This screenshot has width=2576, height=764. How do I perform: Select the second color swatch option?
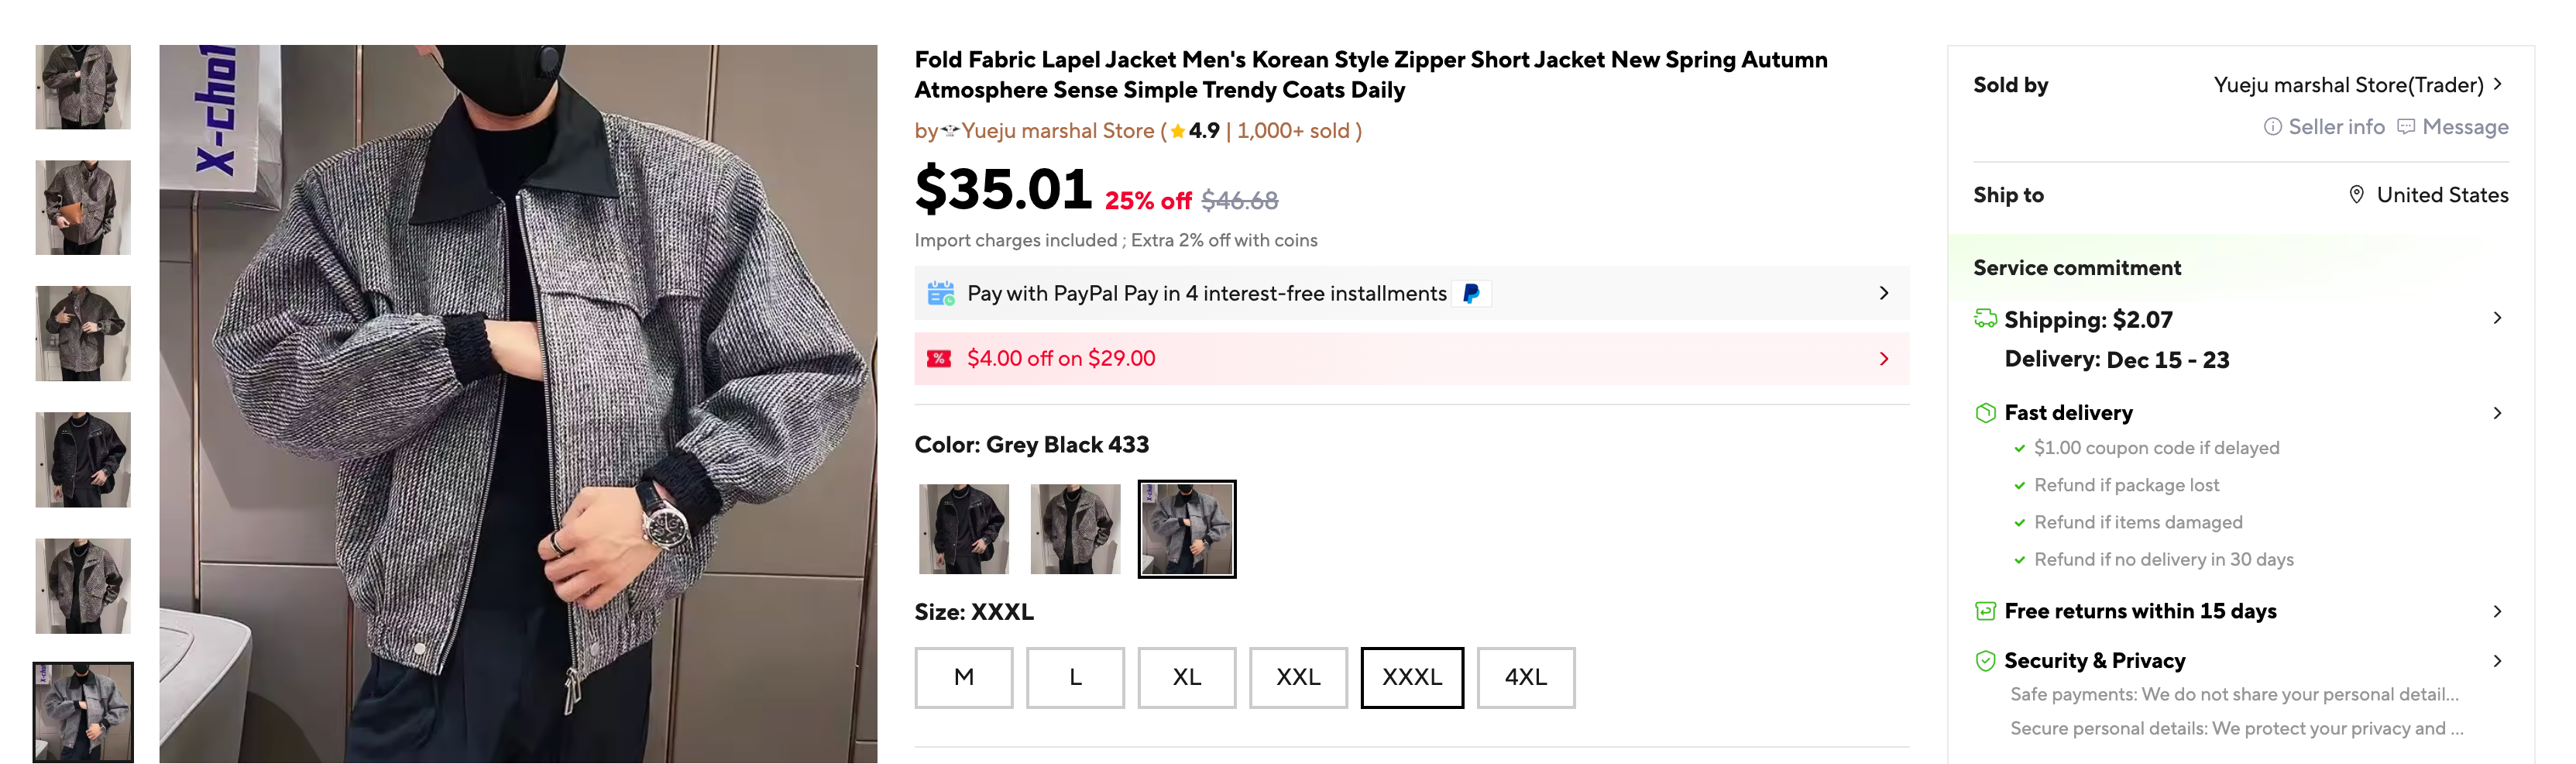(x=1075, y=529)
